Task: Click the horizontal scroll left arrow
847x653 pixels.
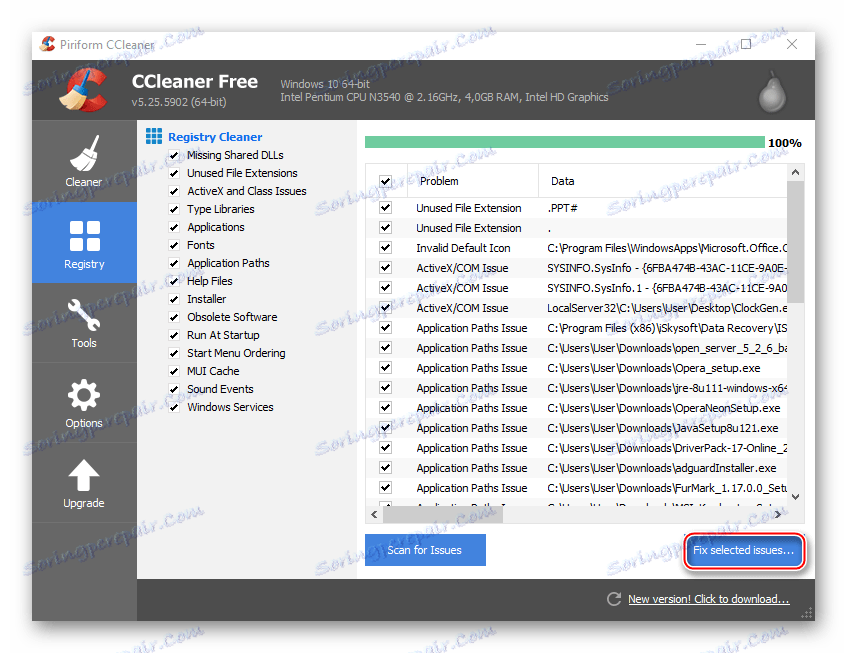Action: [374, 515]
